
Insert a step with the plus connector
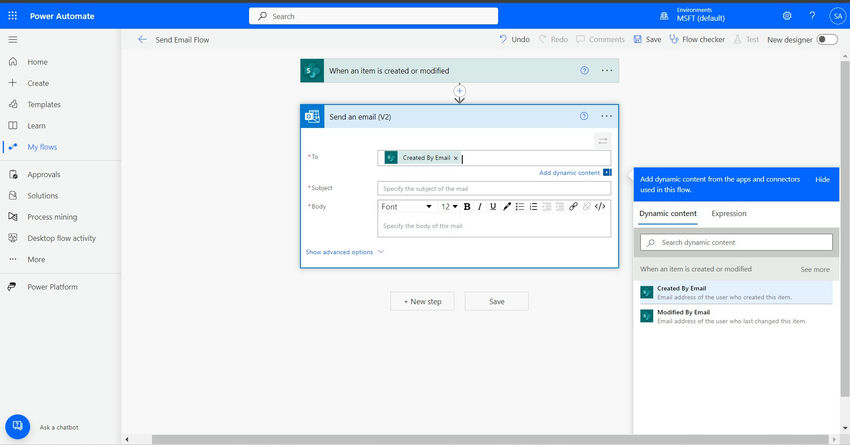point(460,91)
